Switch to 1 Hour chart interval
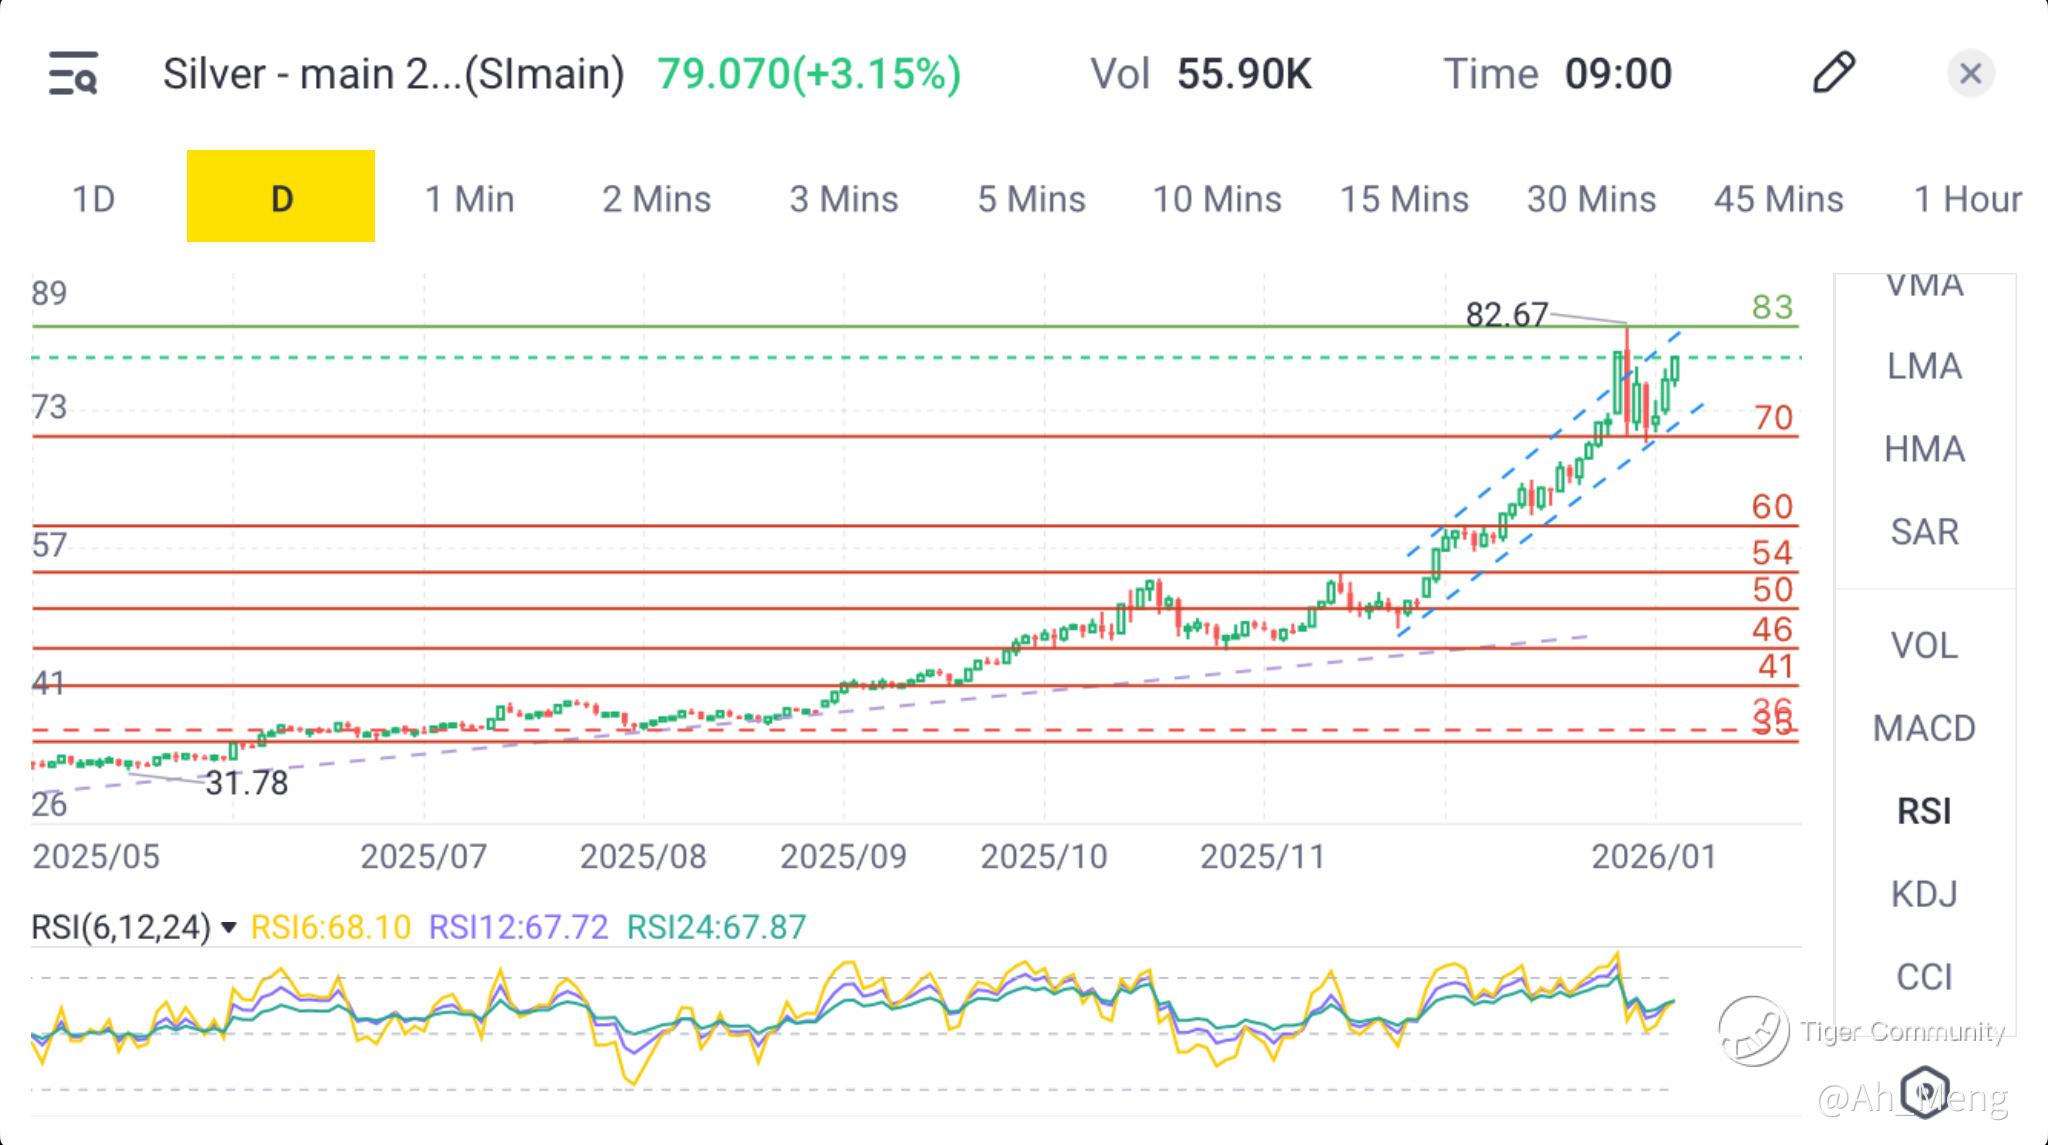 click(1967, 199)
